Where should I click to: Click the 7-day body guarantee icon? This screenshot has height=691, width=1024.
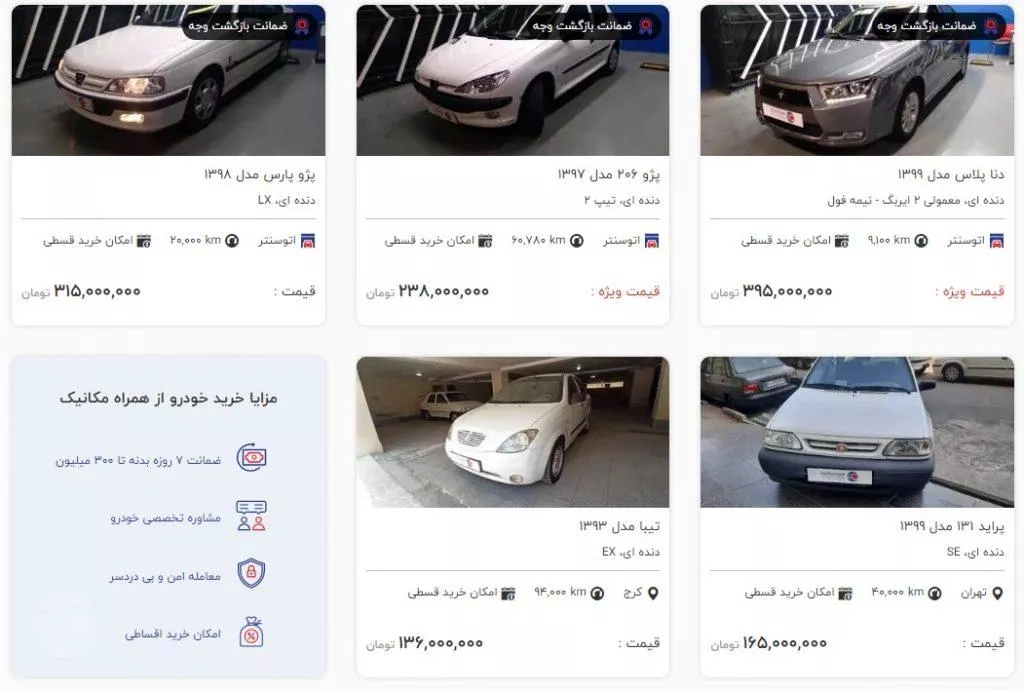click(251, 457)
